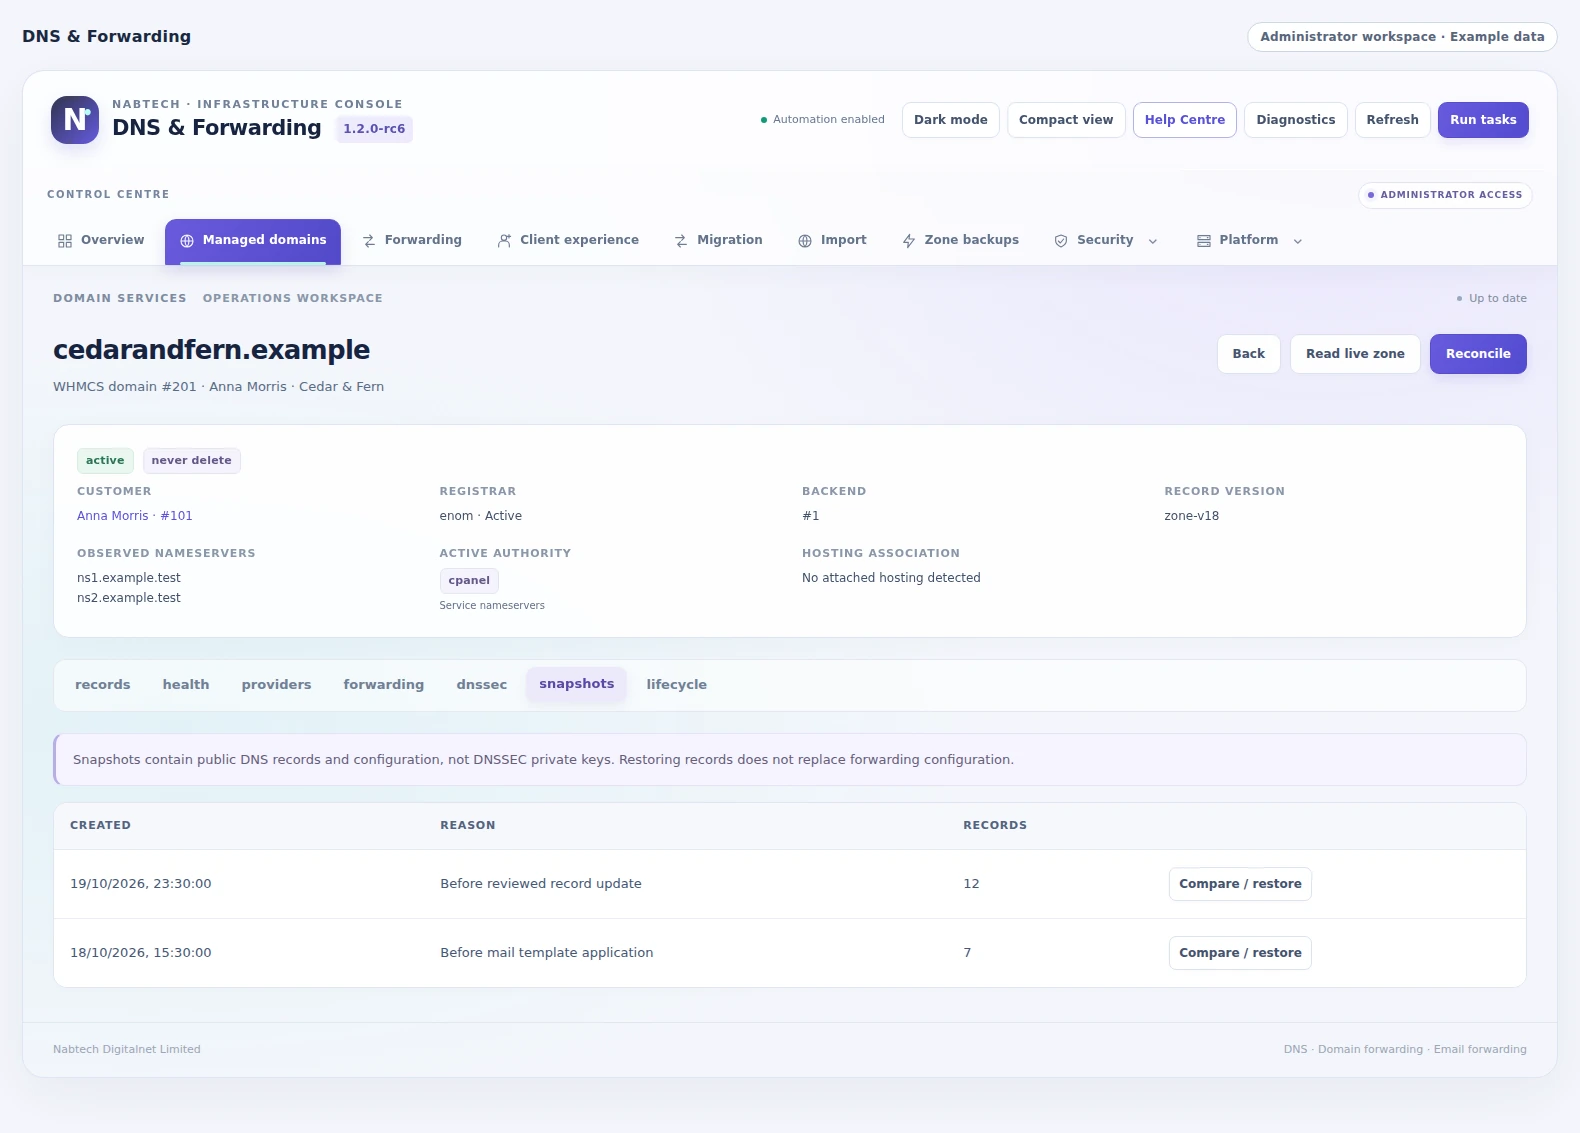
Task: Click the Managed domains globe icon
Action: tap(187, 241)
